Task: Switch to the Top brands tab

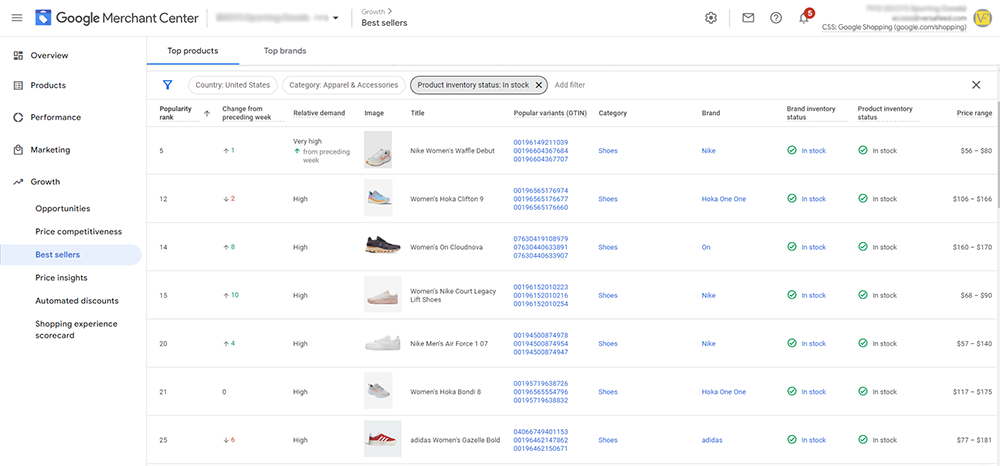Action: click(x=285, y=51)
